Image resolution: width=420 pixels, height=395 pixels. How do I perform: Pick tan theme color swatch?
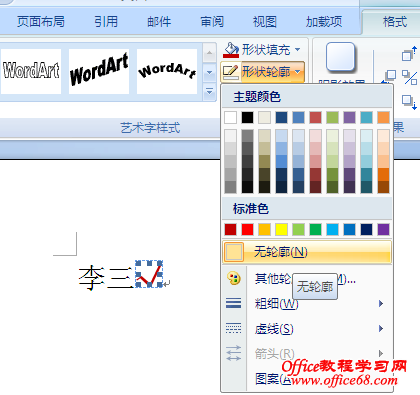click(x=264, y=117)
